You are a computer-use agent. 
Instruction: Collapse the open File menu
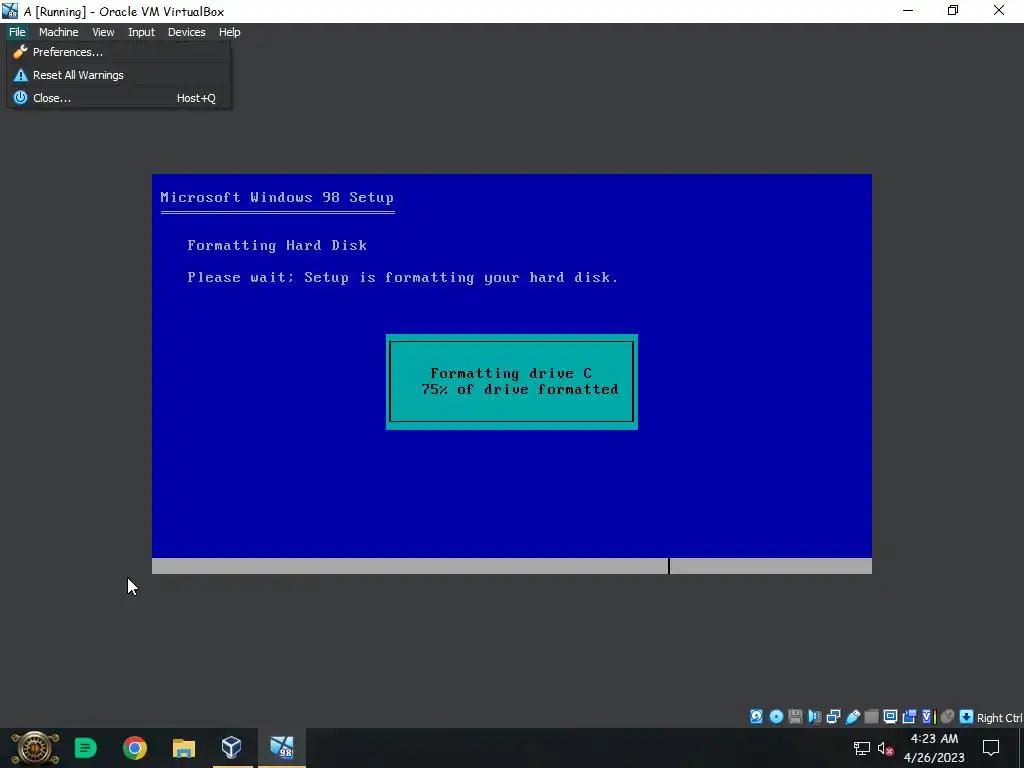(x=17, y=32)
